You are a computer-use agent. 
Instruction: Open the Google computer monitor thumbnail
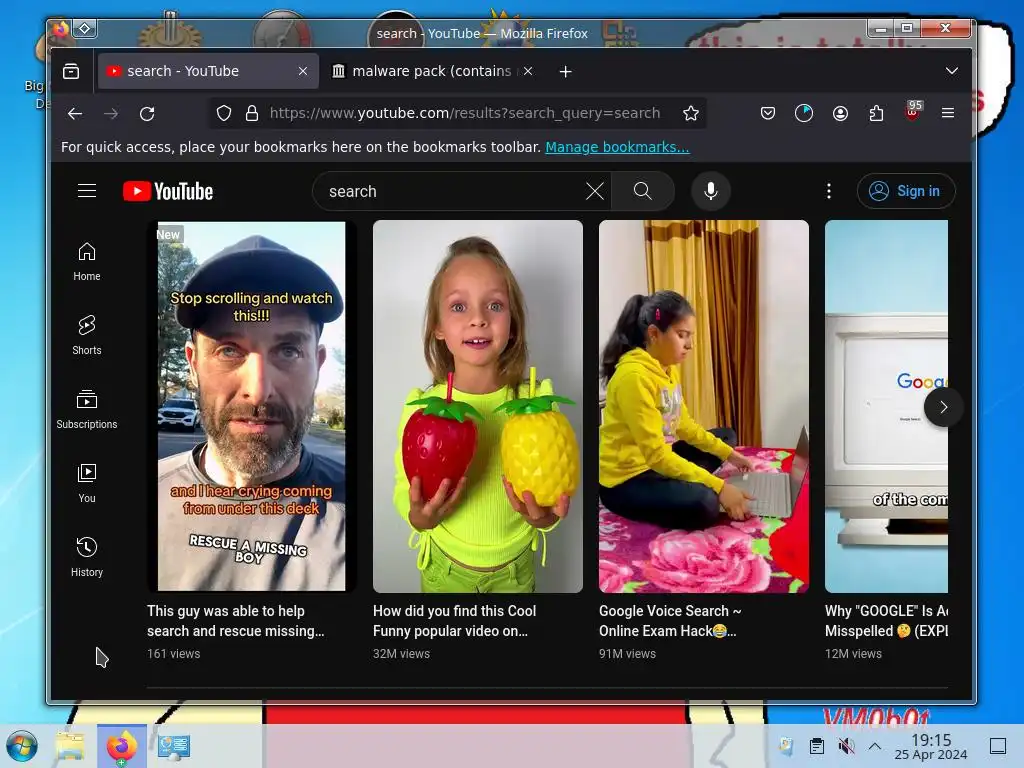tap(886, 406)
